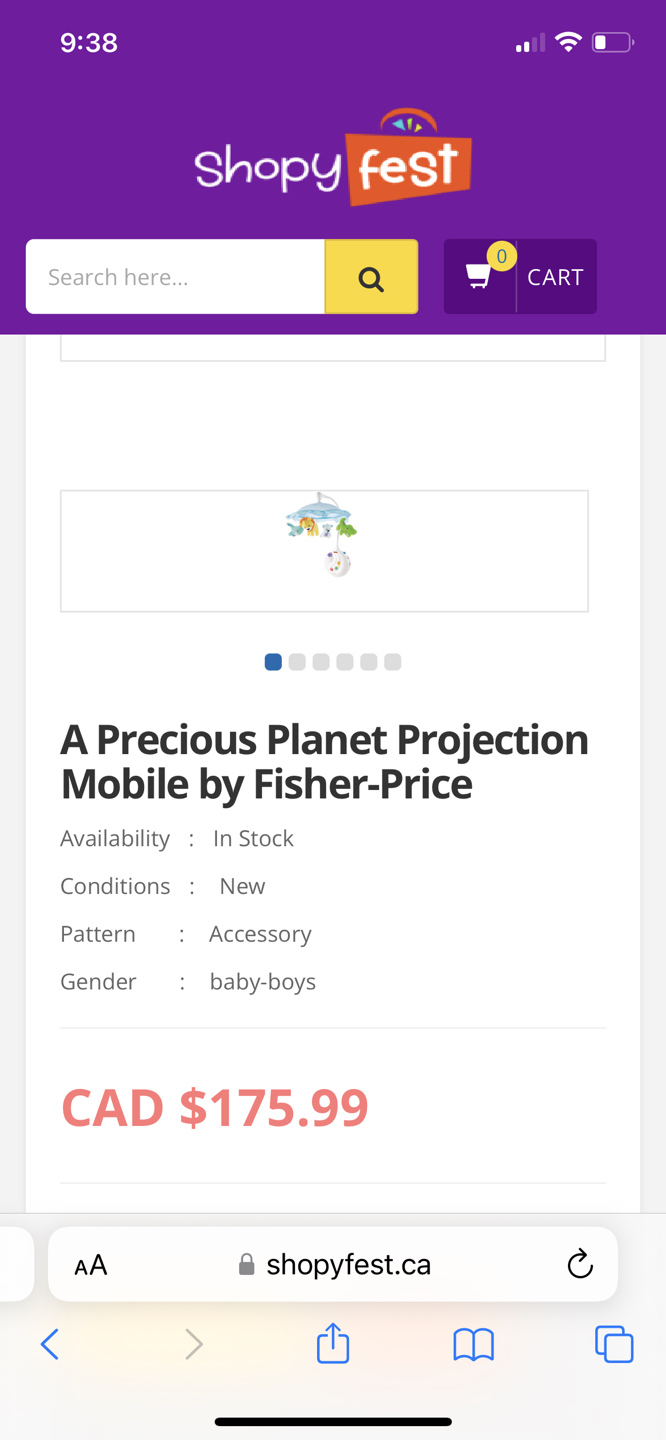Open the AA reader text options
The image size is (666, 1440).
tap(91, 1265)
